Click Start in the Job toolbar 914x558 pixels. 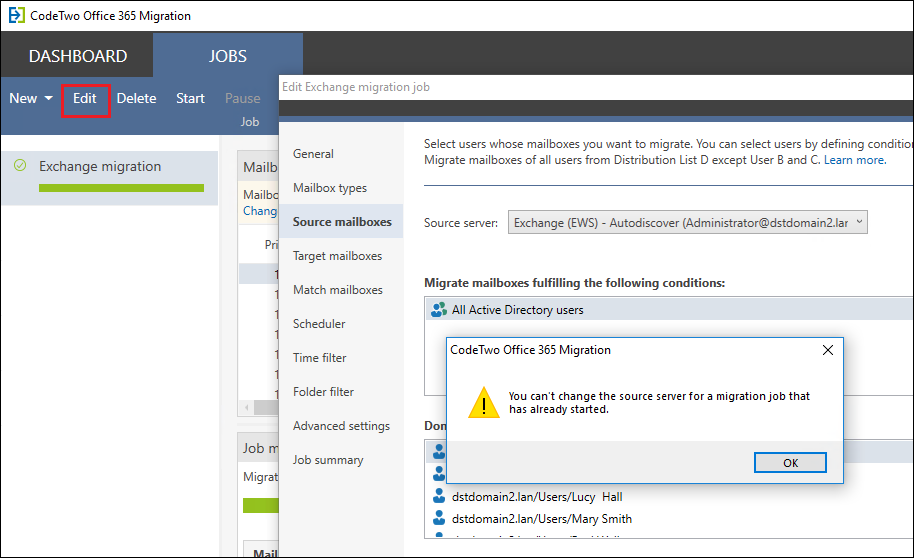point(191,99)
